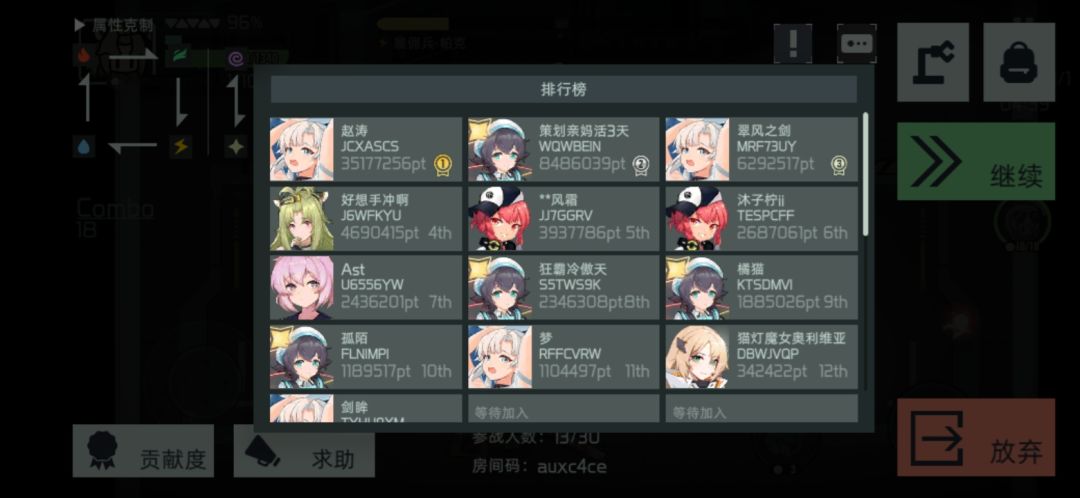Open the 贡献度 contribution button
The image size is (1080, 498).
[143, 450]
